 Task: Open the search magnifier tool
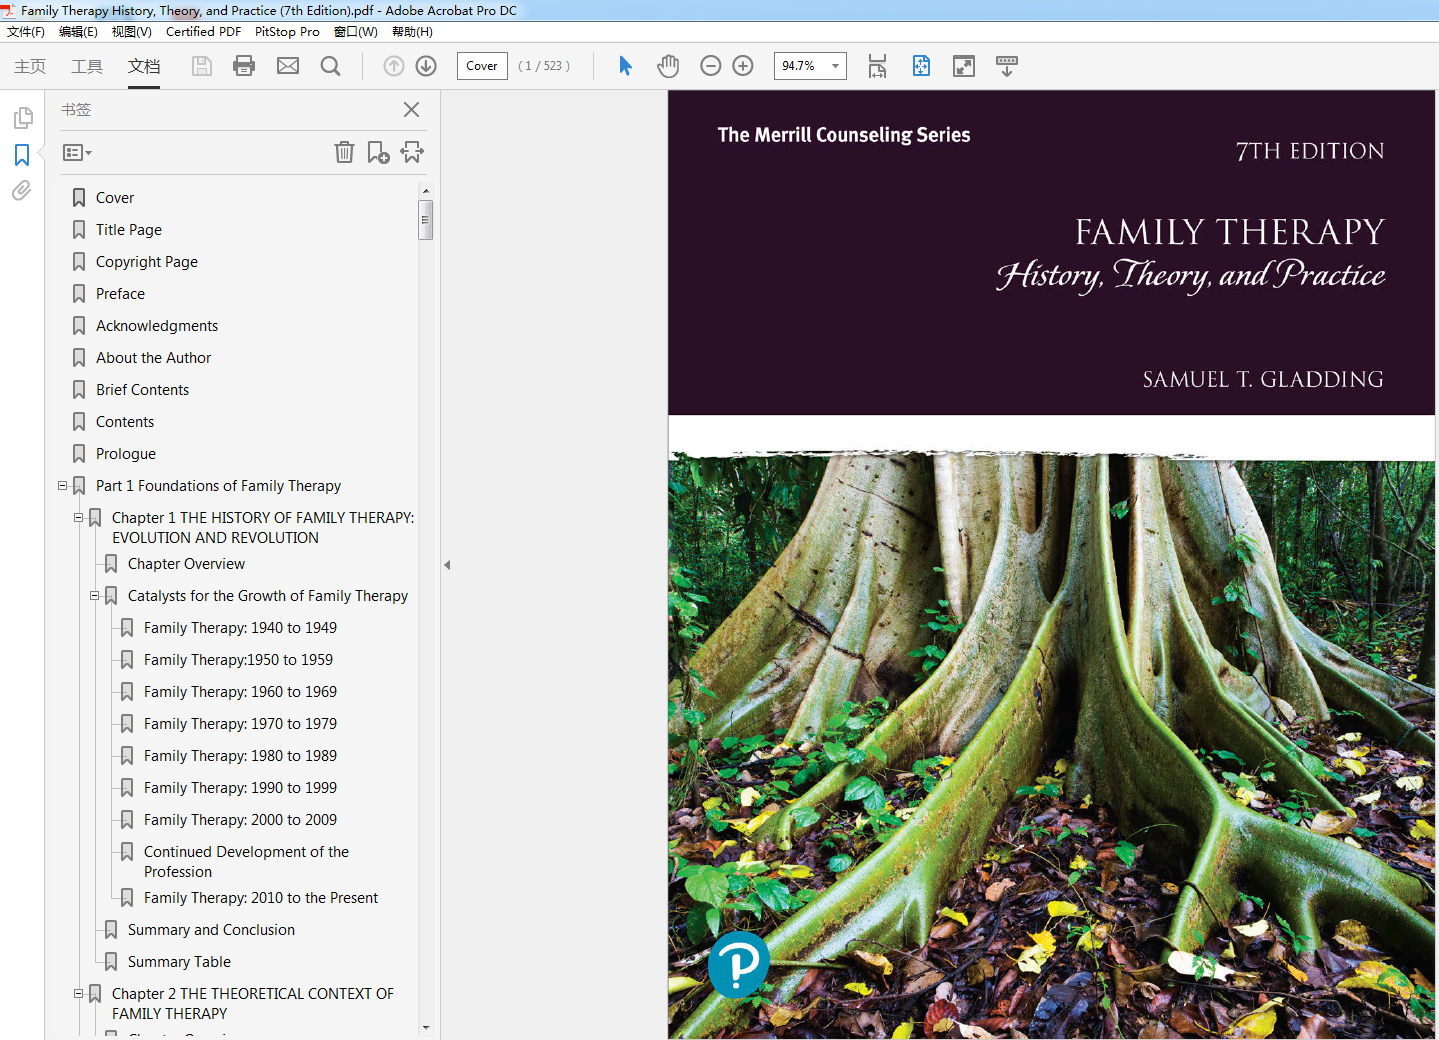[330, 66]
